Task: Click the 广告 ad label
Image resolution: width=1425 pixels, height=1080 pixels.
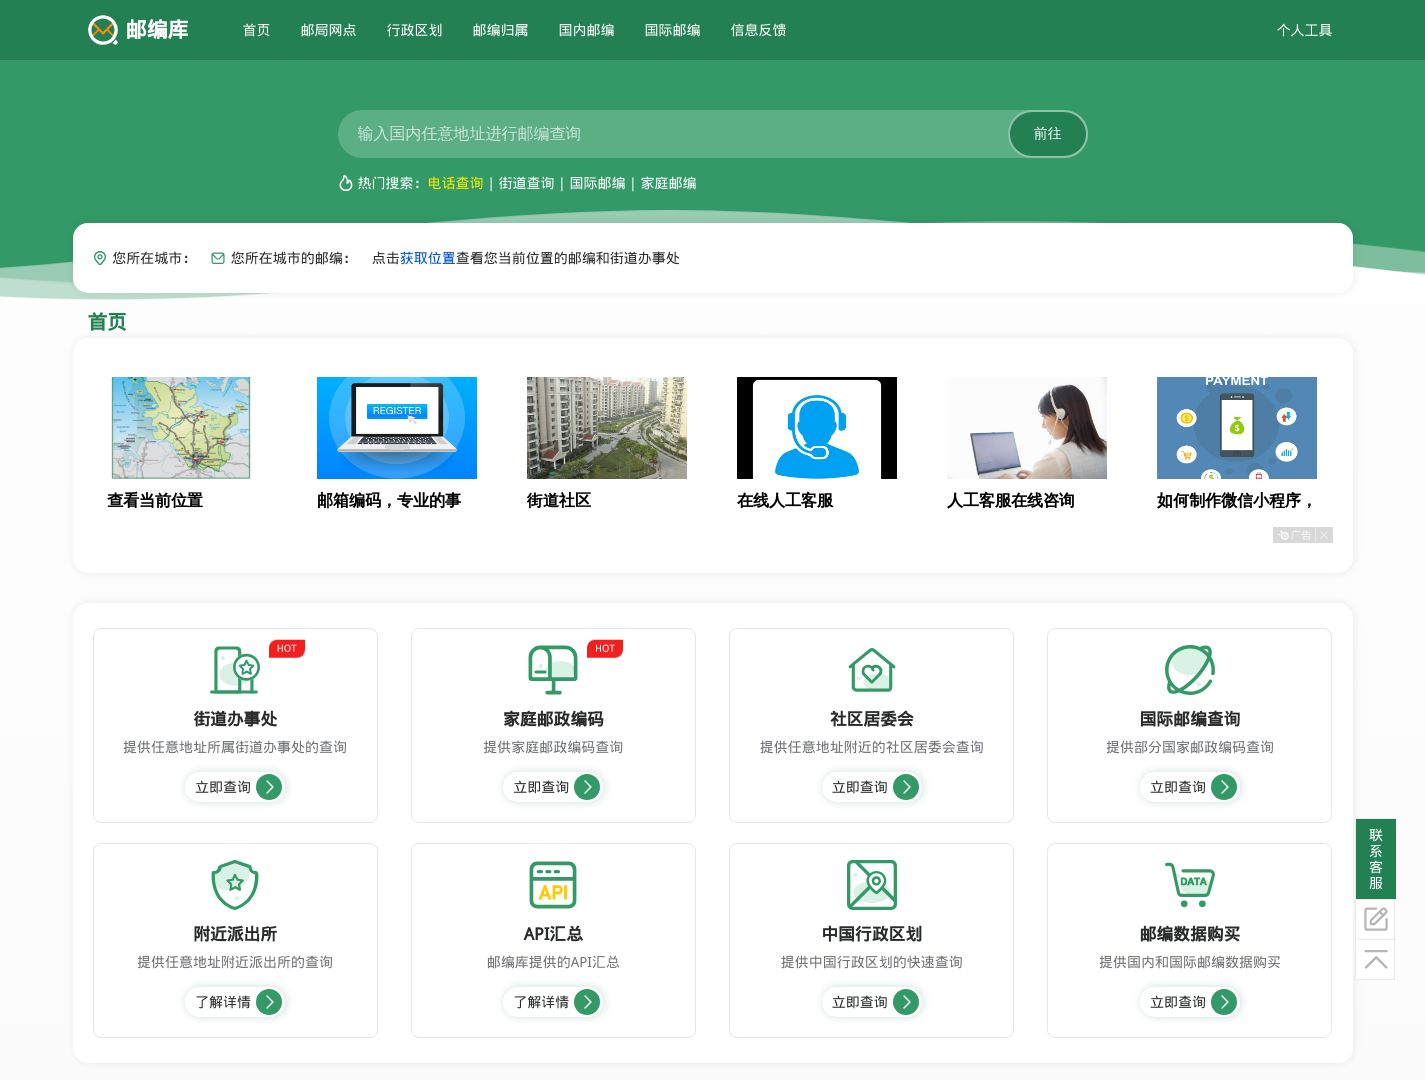Action: (x=1295, y=535)
